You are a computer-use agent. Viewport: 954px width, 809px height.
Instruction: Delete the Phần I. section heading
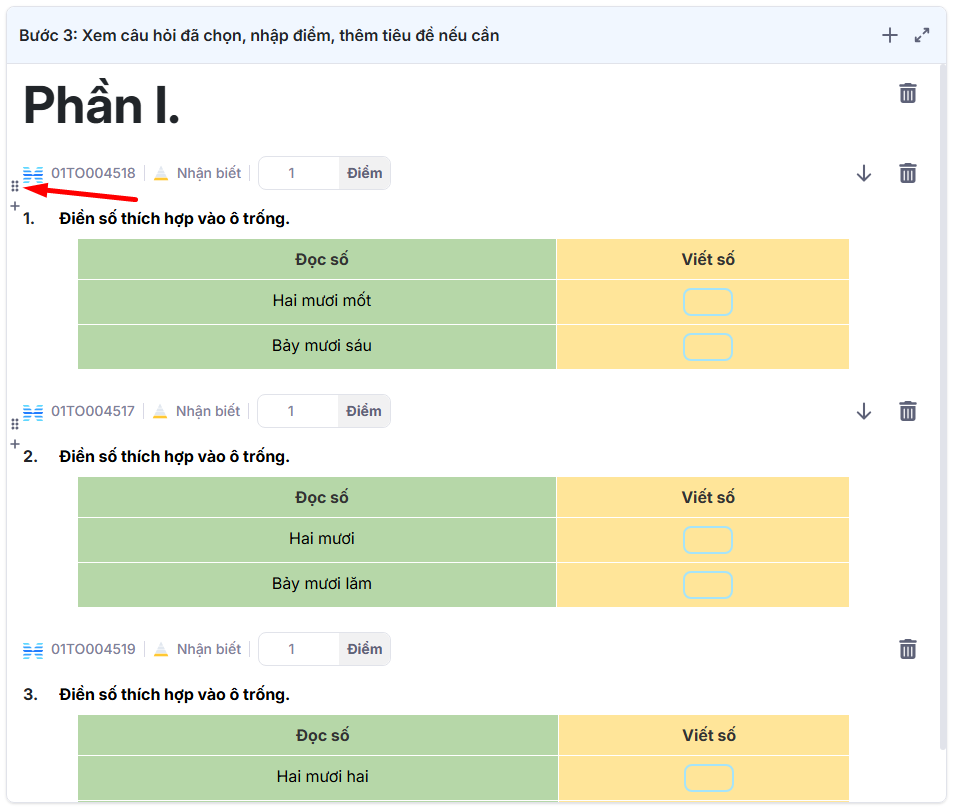coord(907,94)
